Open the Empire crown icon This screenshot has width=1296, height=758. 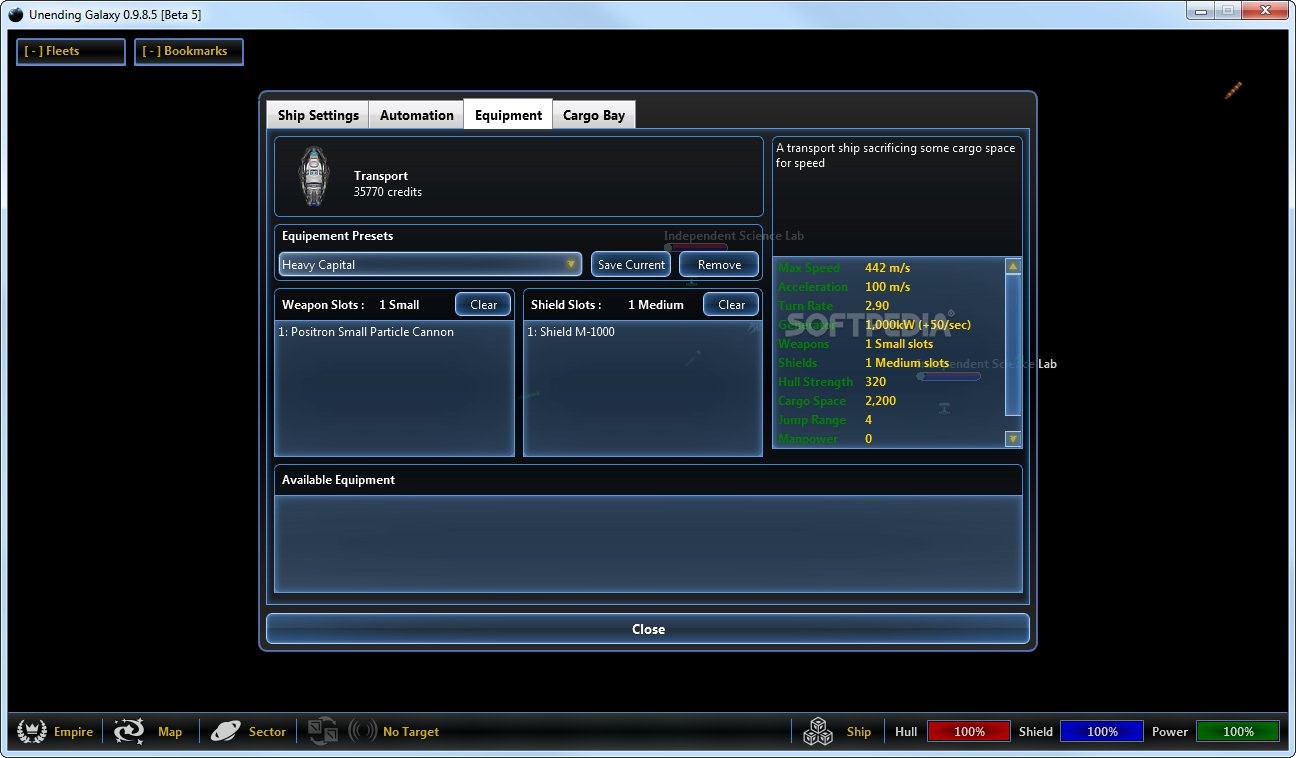33,731
